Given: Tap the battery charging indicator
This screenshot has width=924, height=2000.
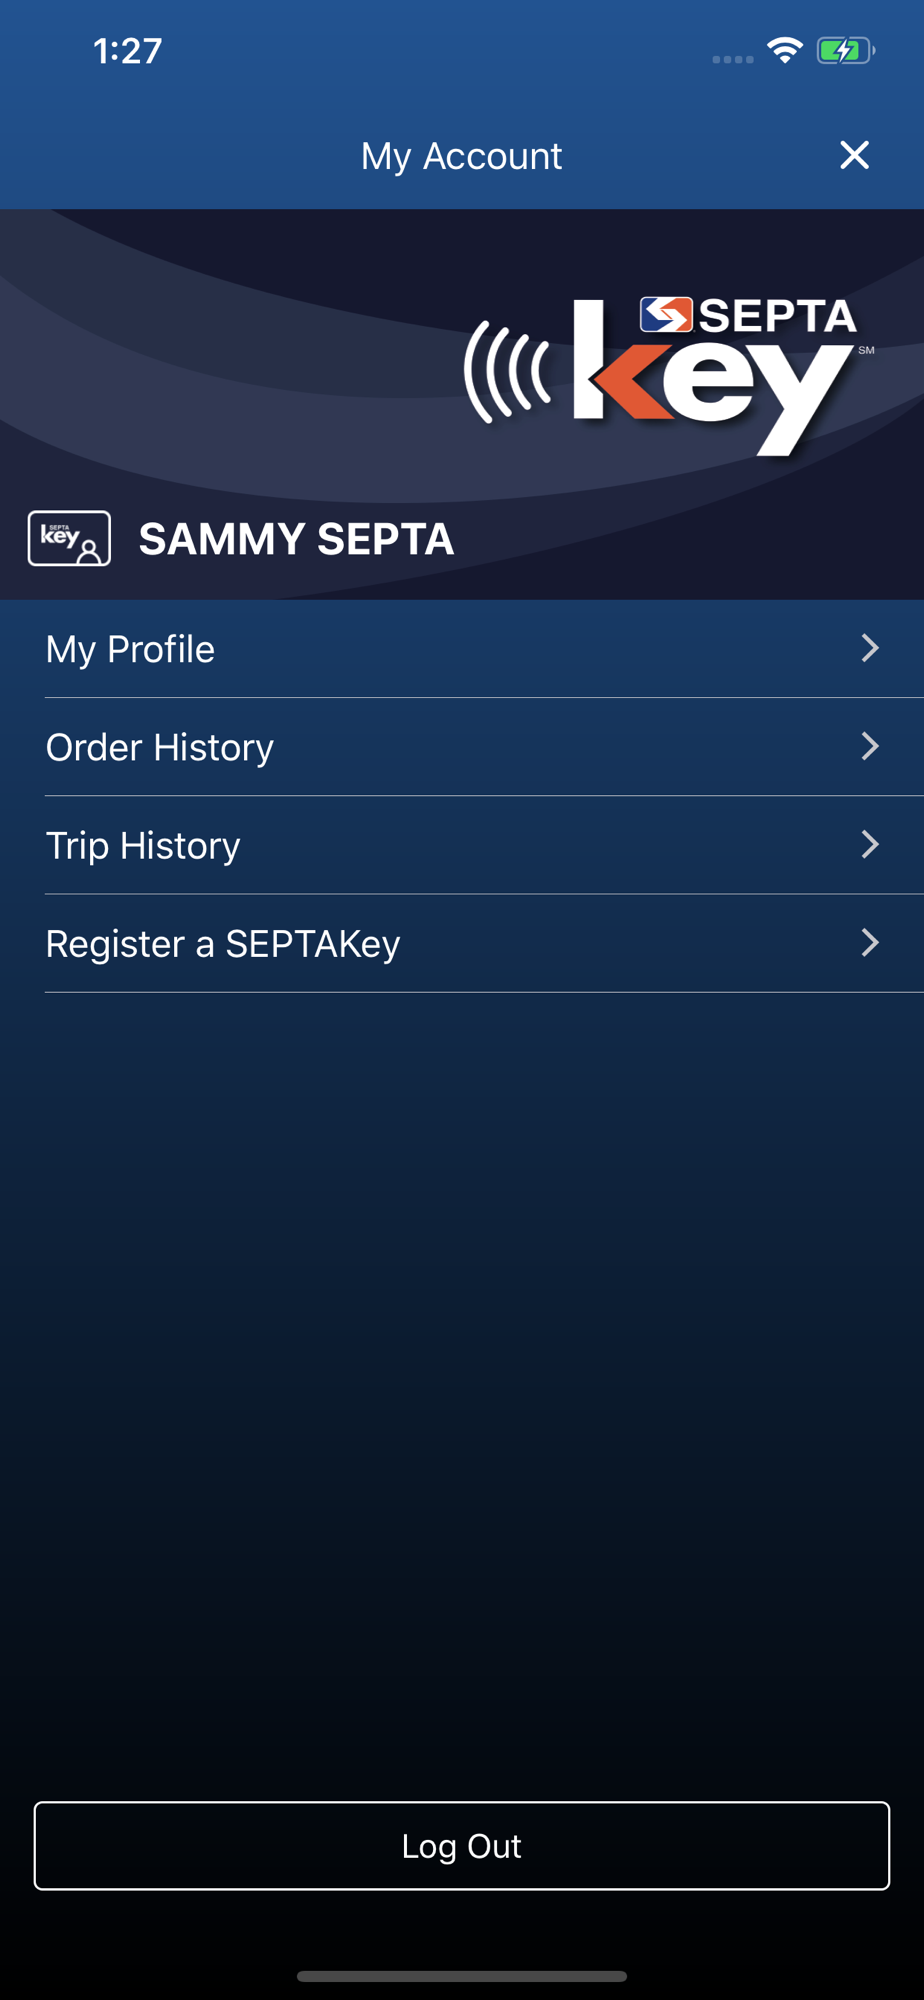Looking at the screenshot, I should tap(845, 50).
